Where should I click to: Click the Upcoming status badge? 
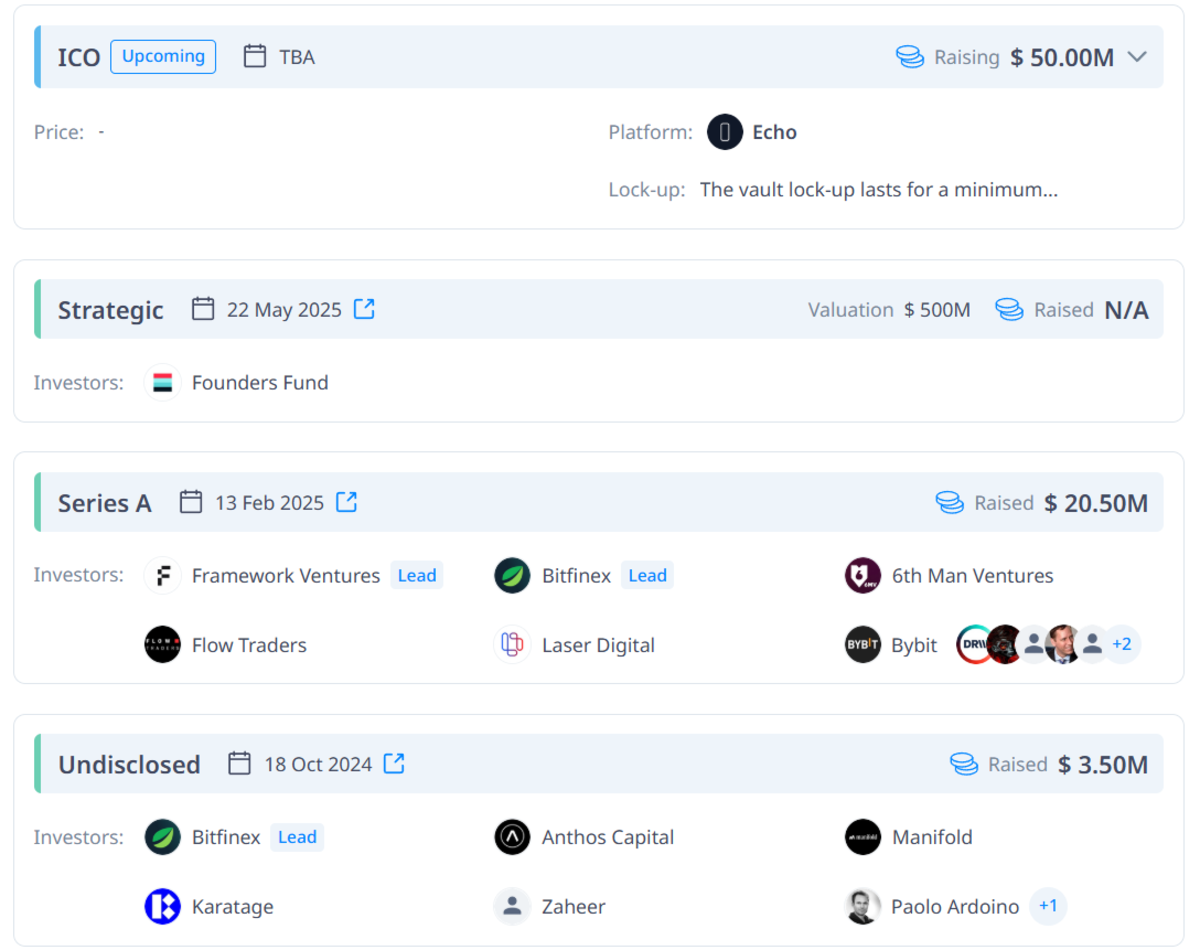[x=163, y=57]
